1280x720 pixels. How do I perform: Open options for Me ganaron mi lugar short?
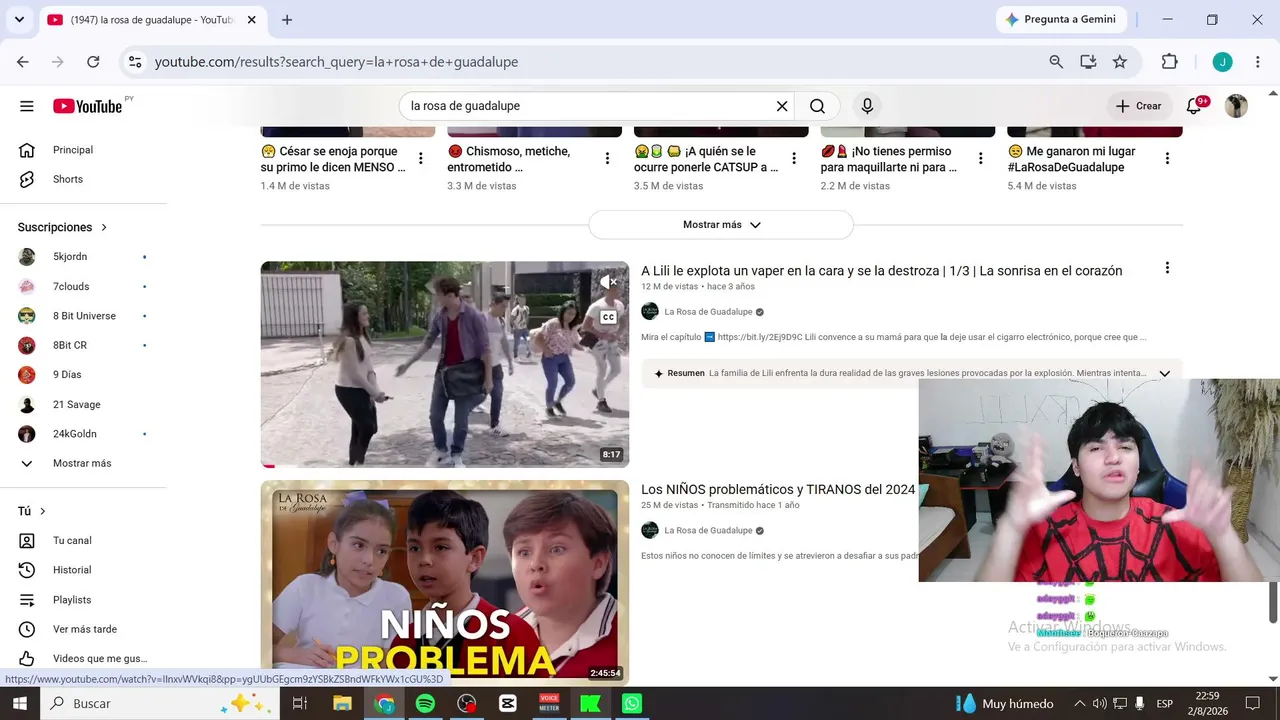tap(1167, 158)
